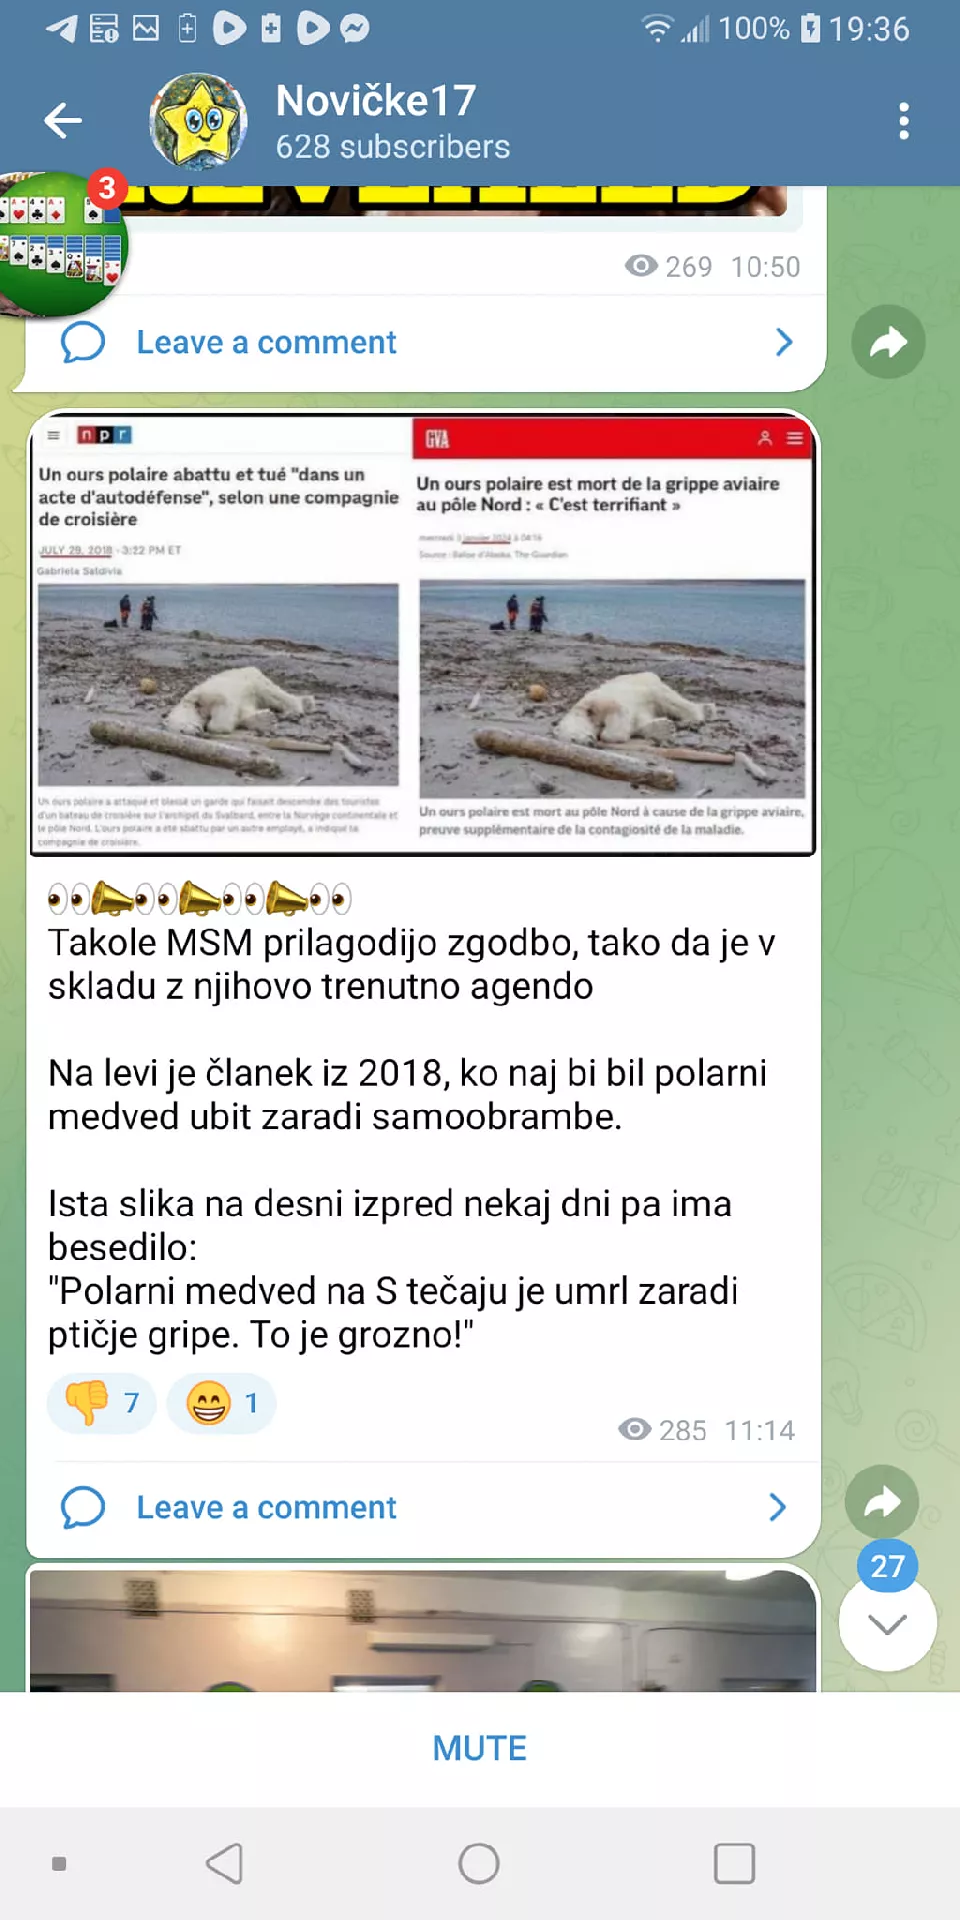The width and height of the screenshot is (960, 1920).
Task: Expand comments chevron on 10:50 post
Action: [x=784, y=342]
